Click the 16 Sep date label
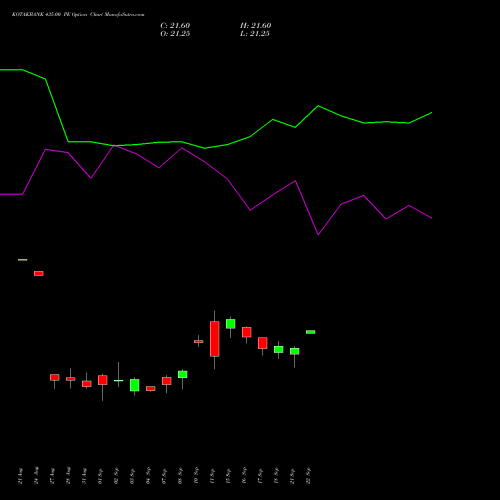 coord(244,476)
